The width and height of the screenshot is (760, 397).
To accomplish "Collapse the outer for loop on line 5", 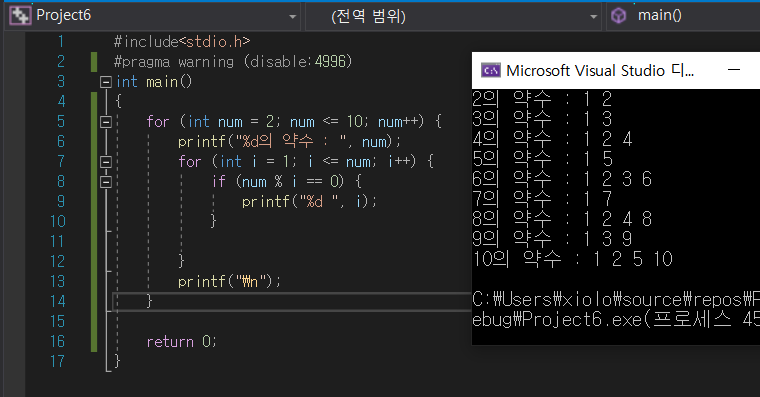I will click(x=106, y=122).
